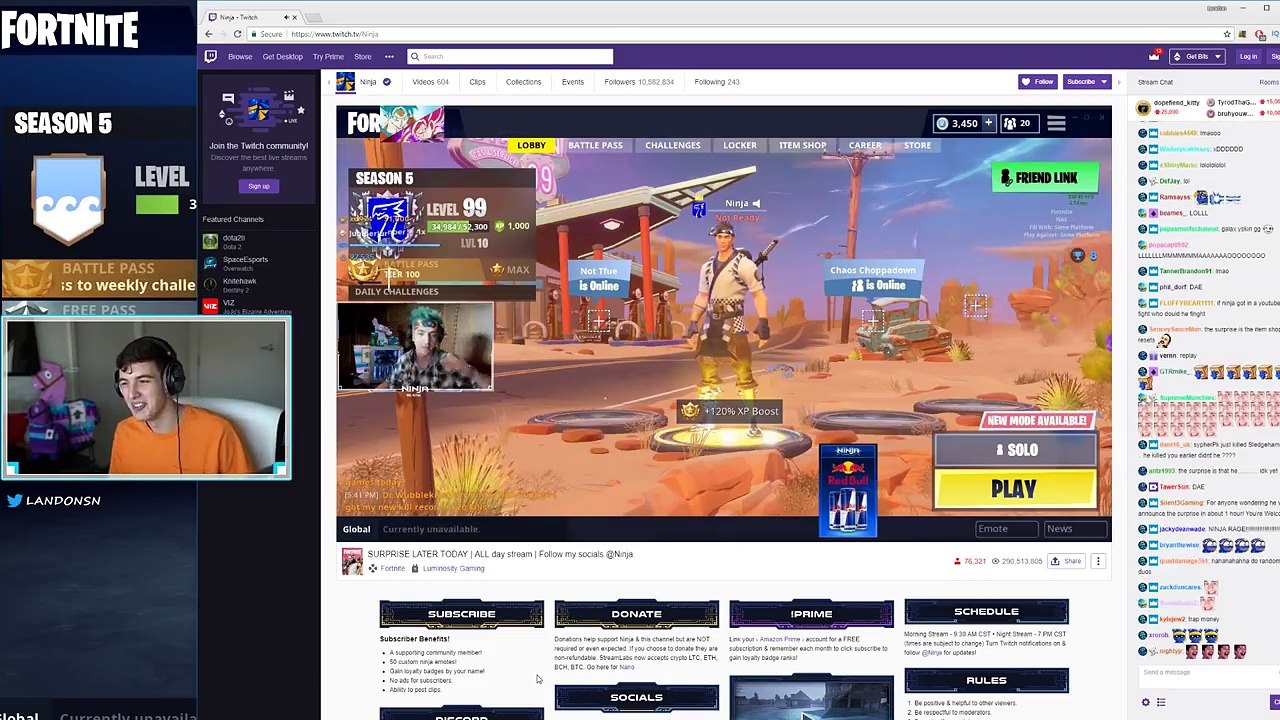Screen dimensions: 1280x720
Task: Open the Prime loot crown icon
Action: (1153, 57)
